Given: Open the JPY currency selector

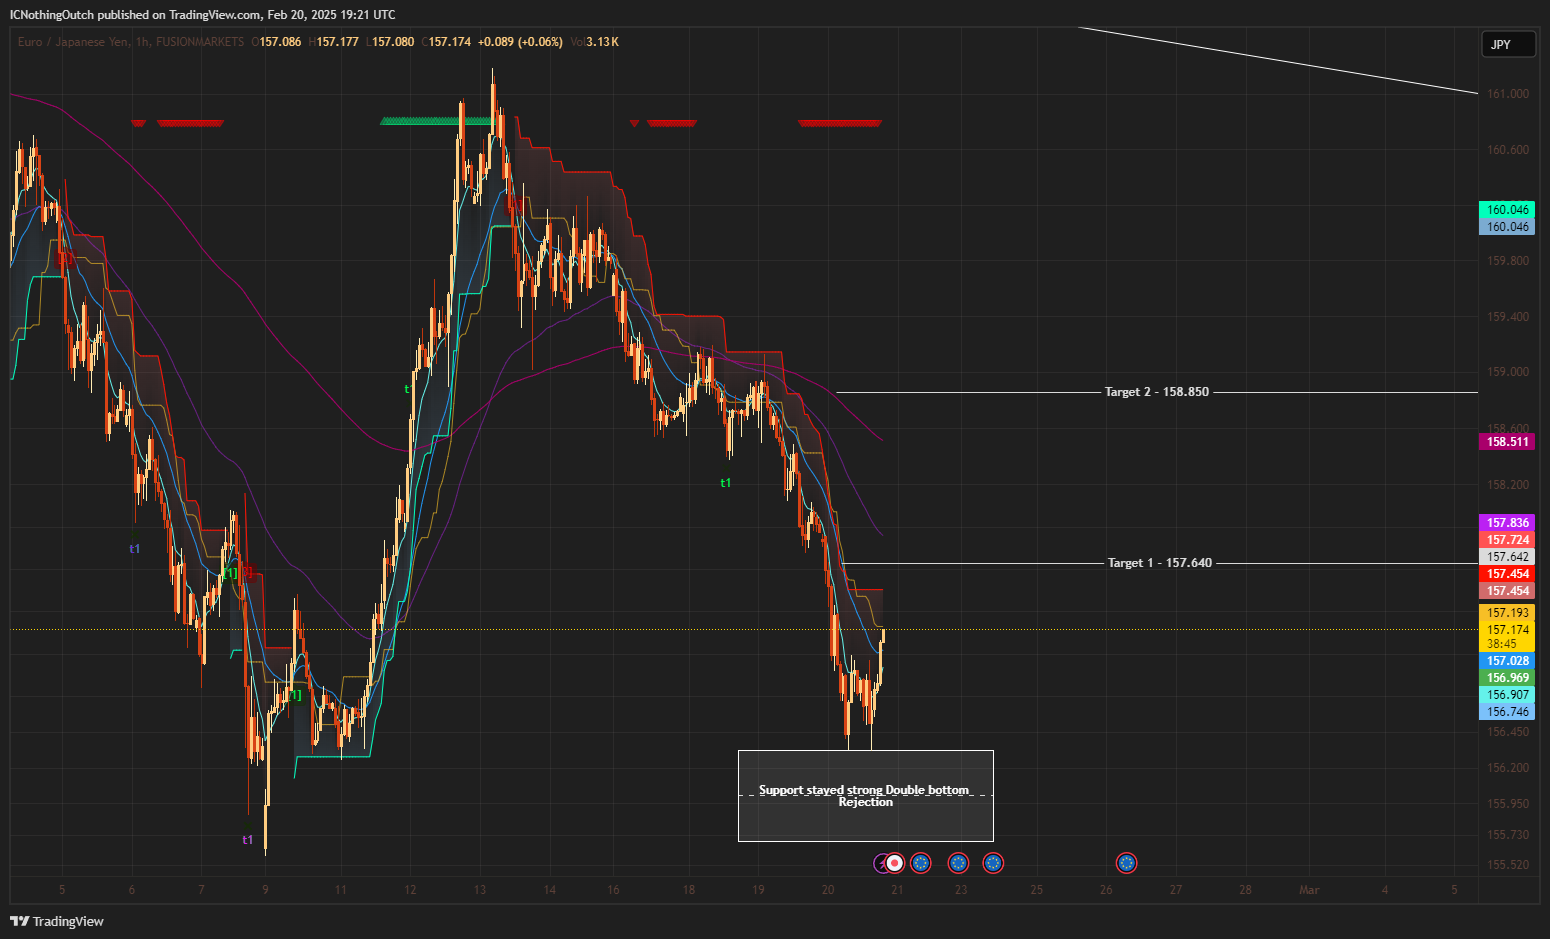Looking at the screenshot, I should (1508, 44).
